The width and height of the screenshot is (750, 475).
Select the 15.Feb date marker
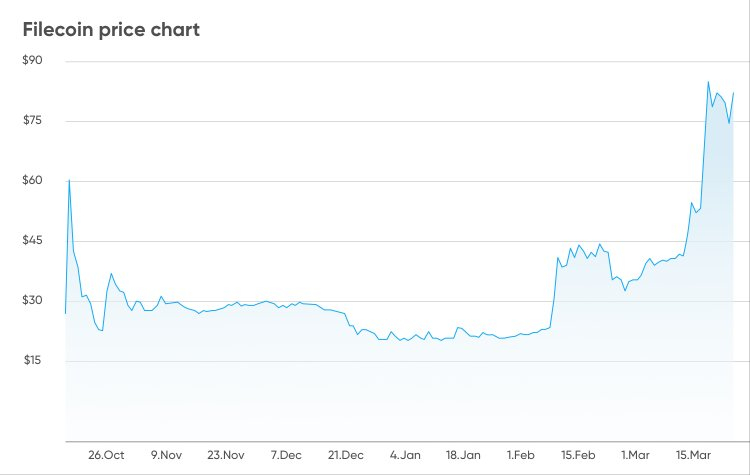580,455
